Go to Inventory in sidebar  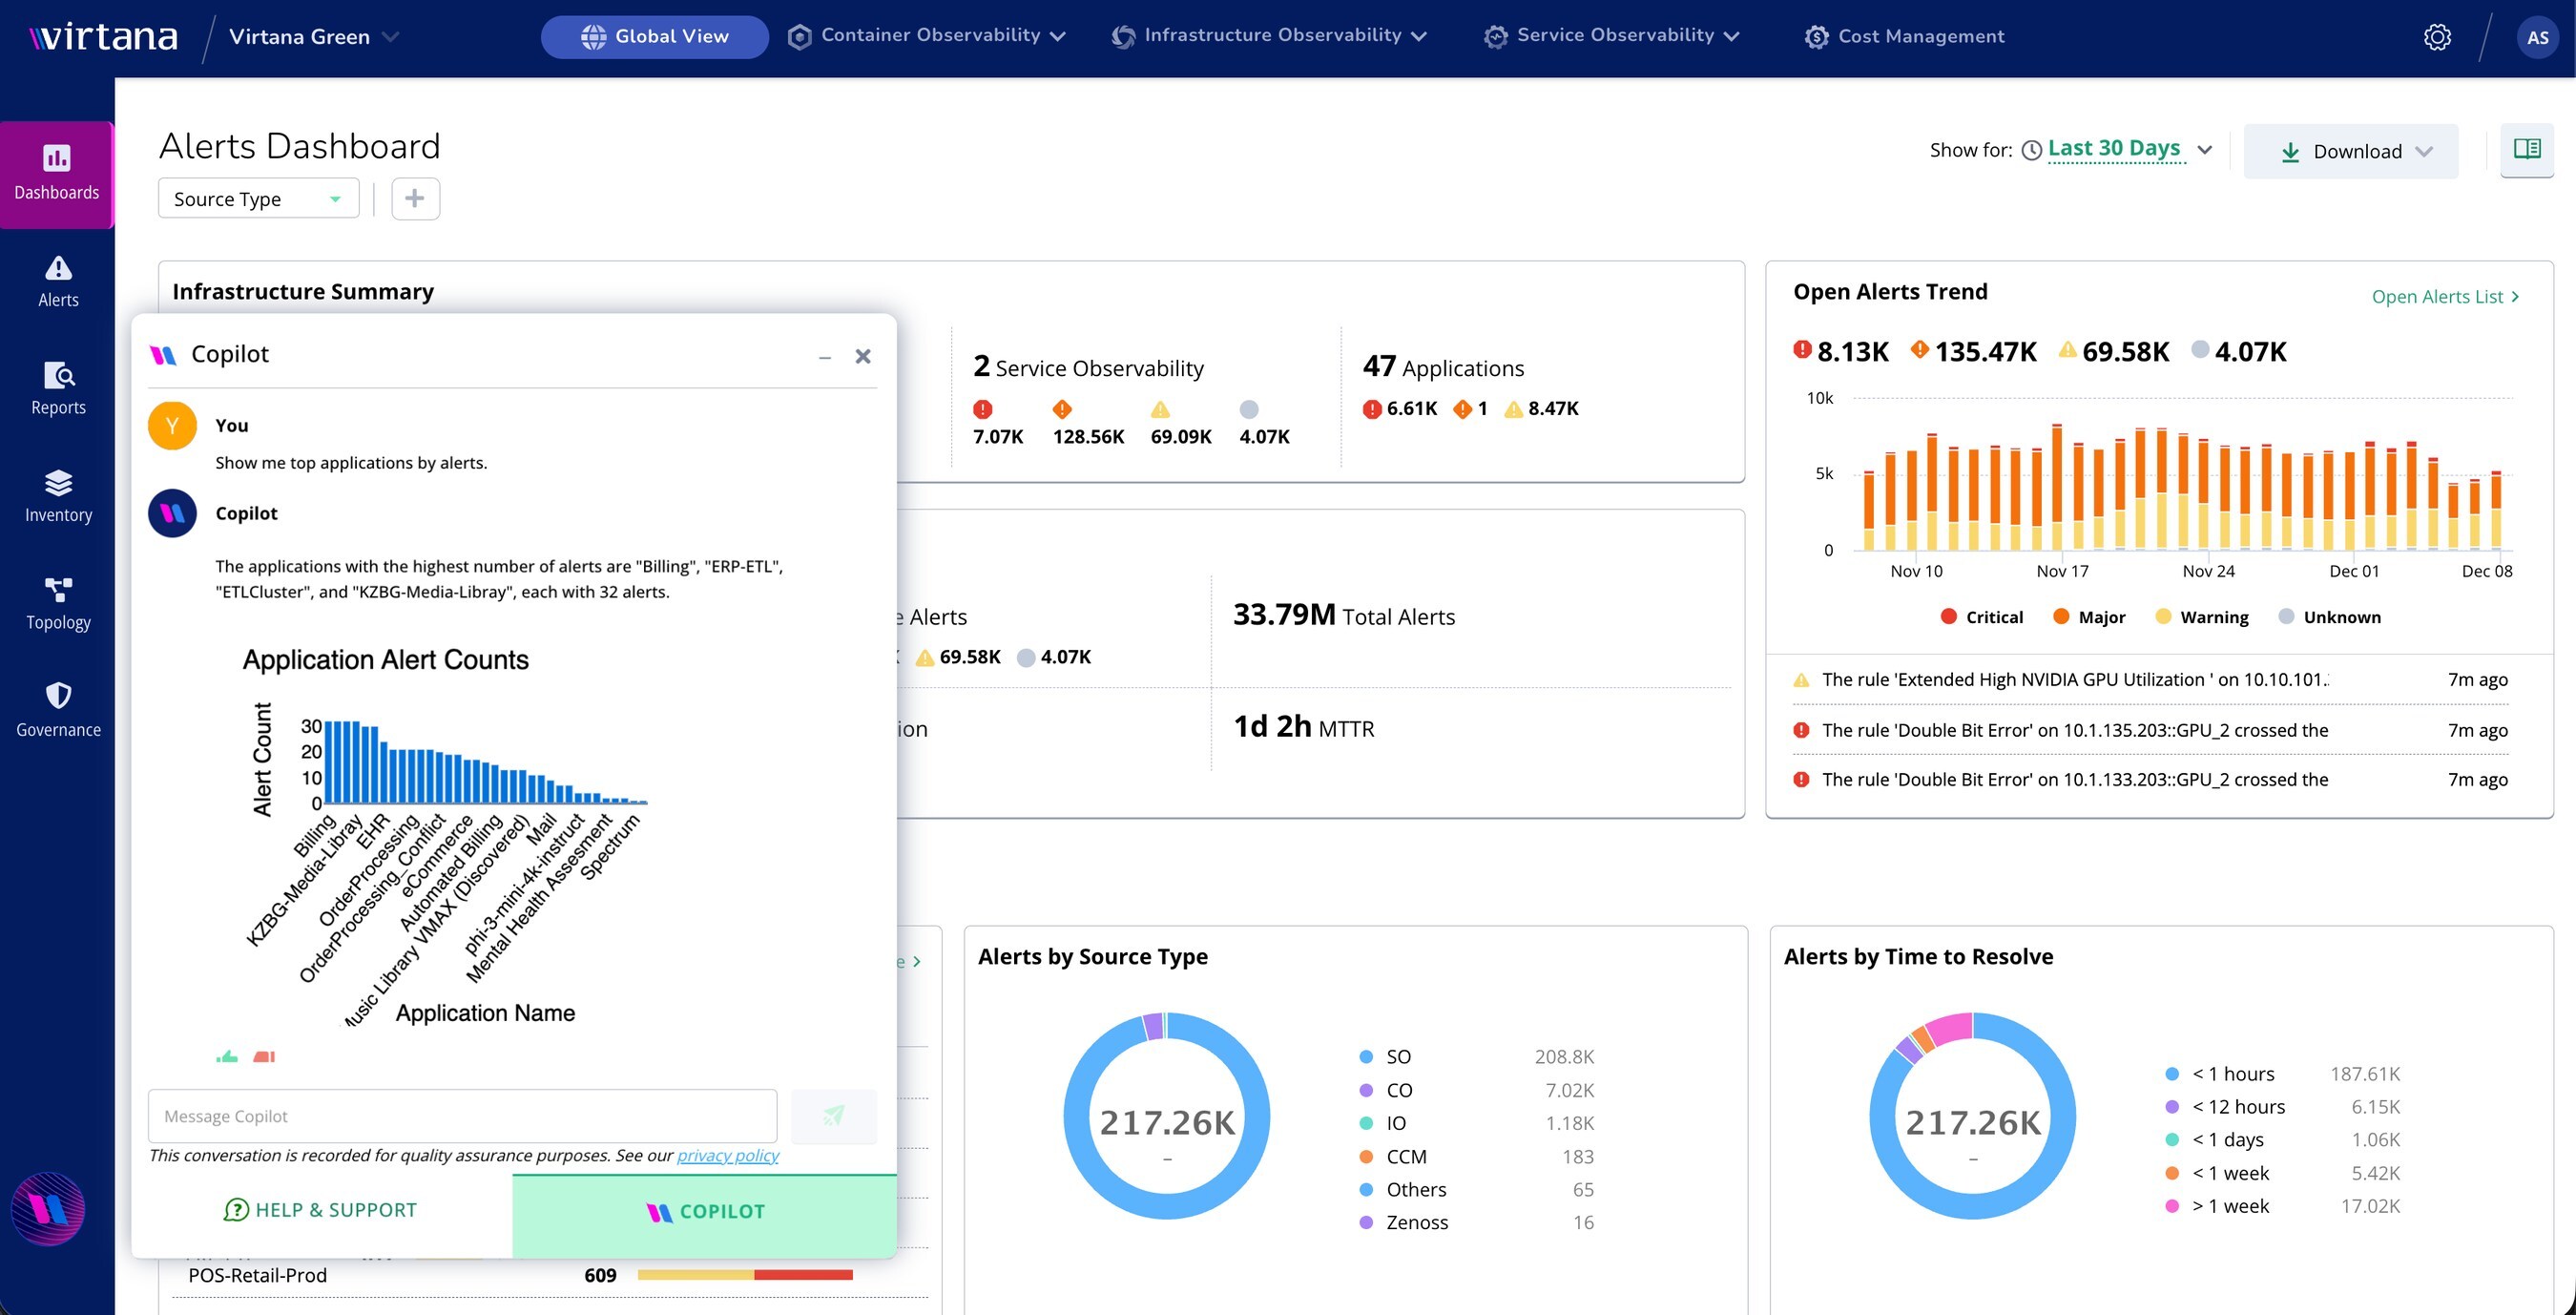coord(58,496)
